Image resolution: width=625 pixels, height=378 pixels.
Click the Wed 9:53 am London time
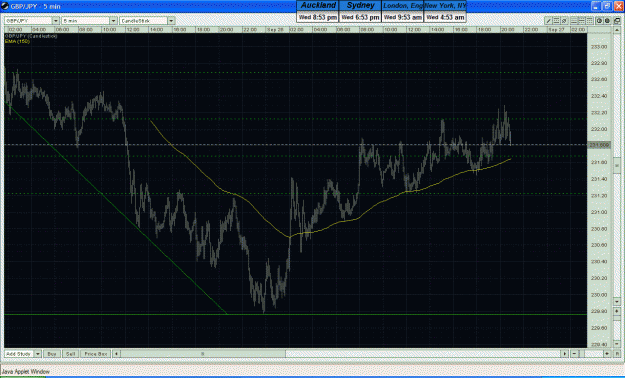[403, 17]
